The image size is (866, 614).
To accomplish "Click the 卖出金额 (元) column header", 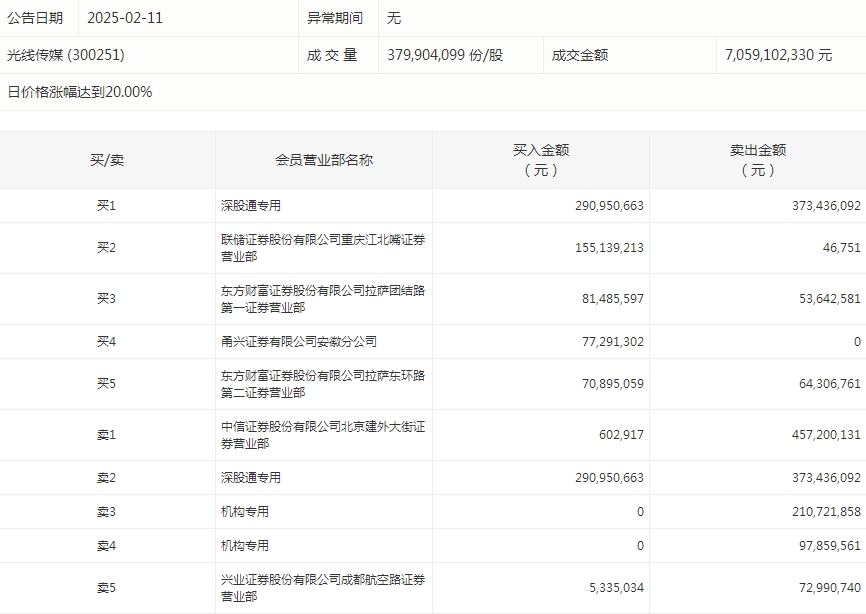I will 758,160.
